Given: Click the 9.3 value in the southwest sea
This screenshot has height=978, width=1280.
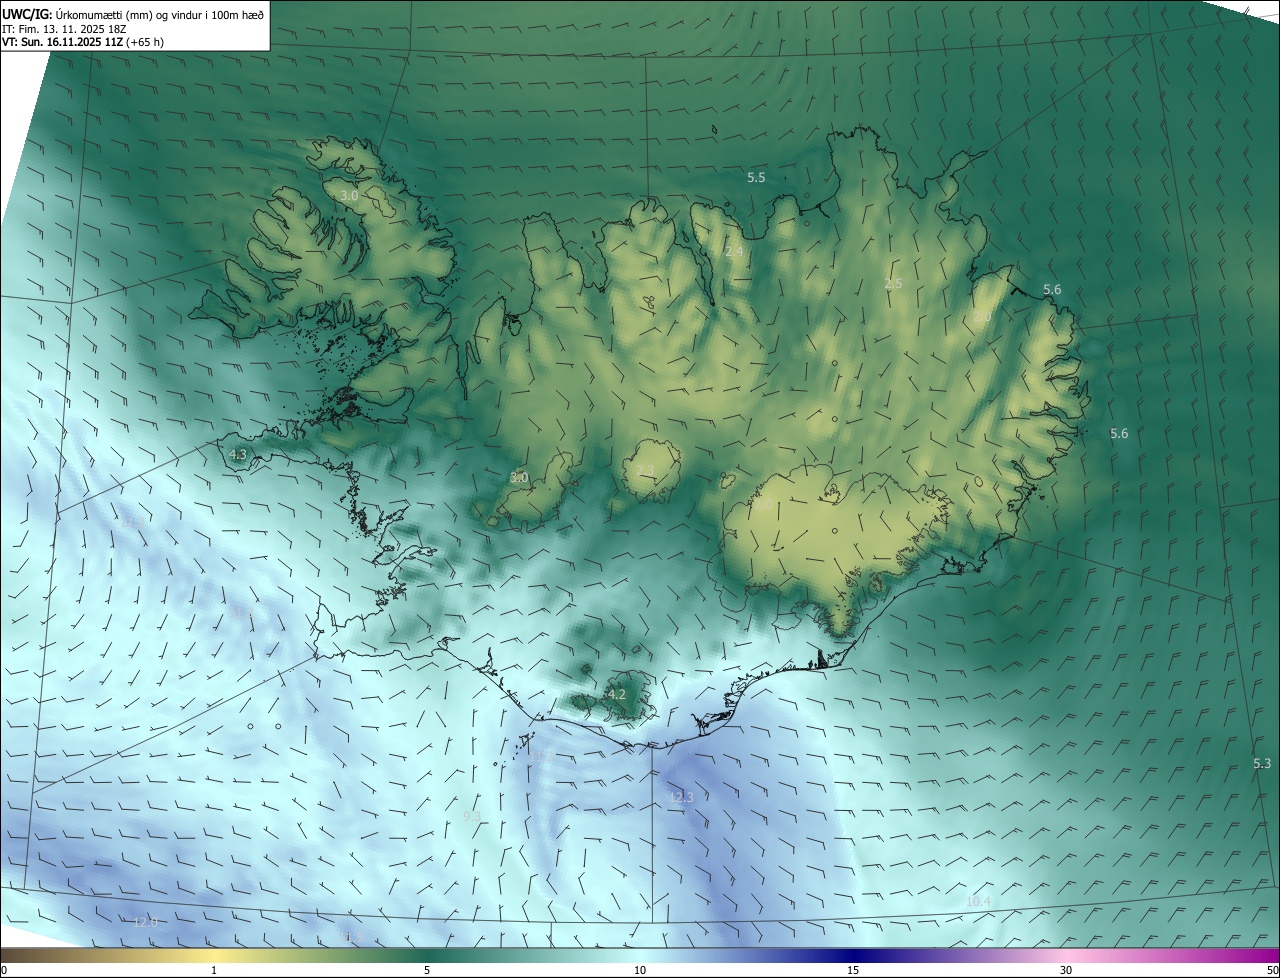Looking at the screenshot, I should pyautogui.click(x=472, y=817).
